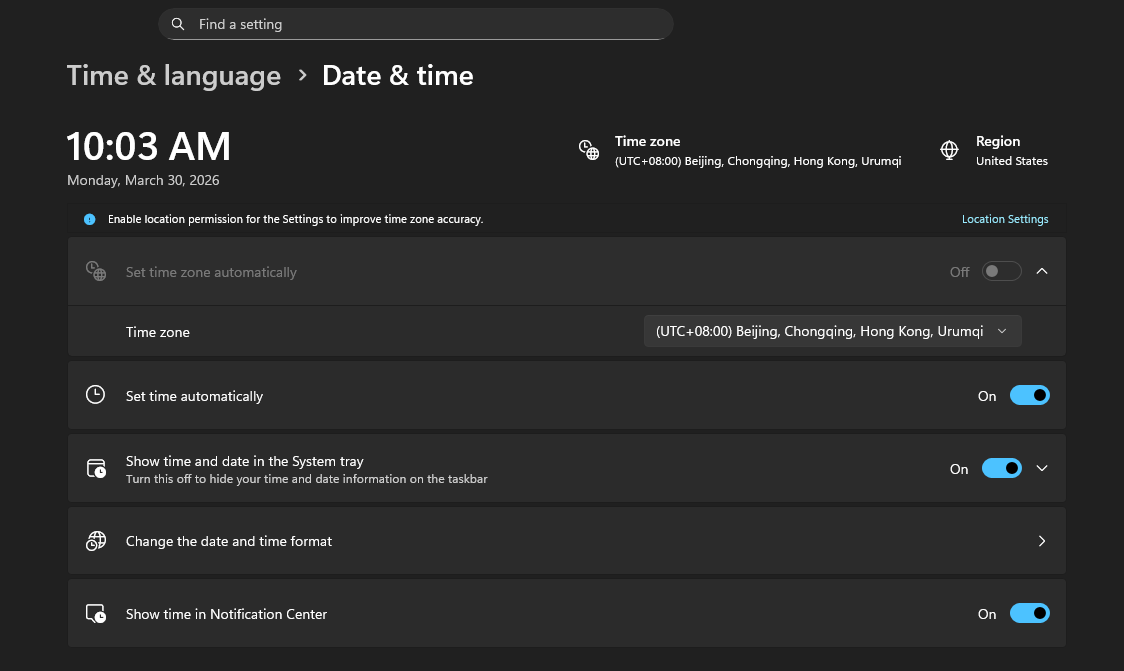Screen dimensions: 1124x671
Task: Open the Time zone dropdown list
Action: [832, 331]
